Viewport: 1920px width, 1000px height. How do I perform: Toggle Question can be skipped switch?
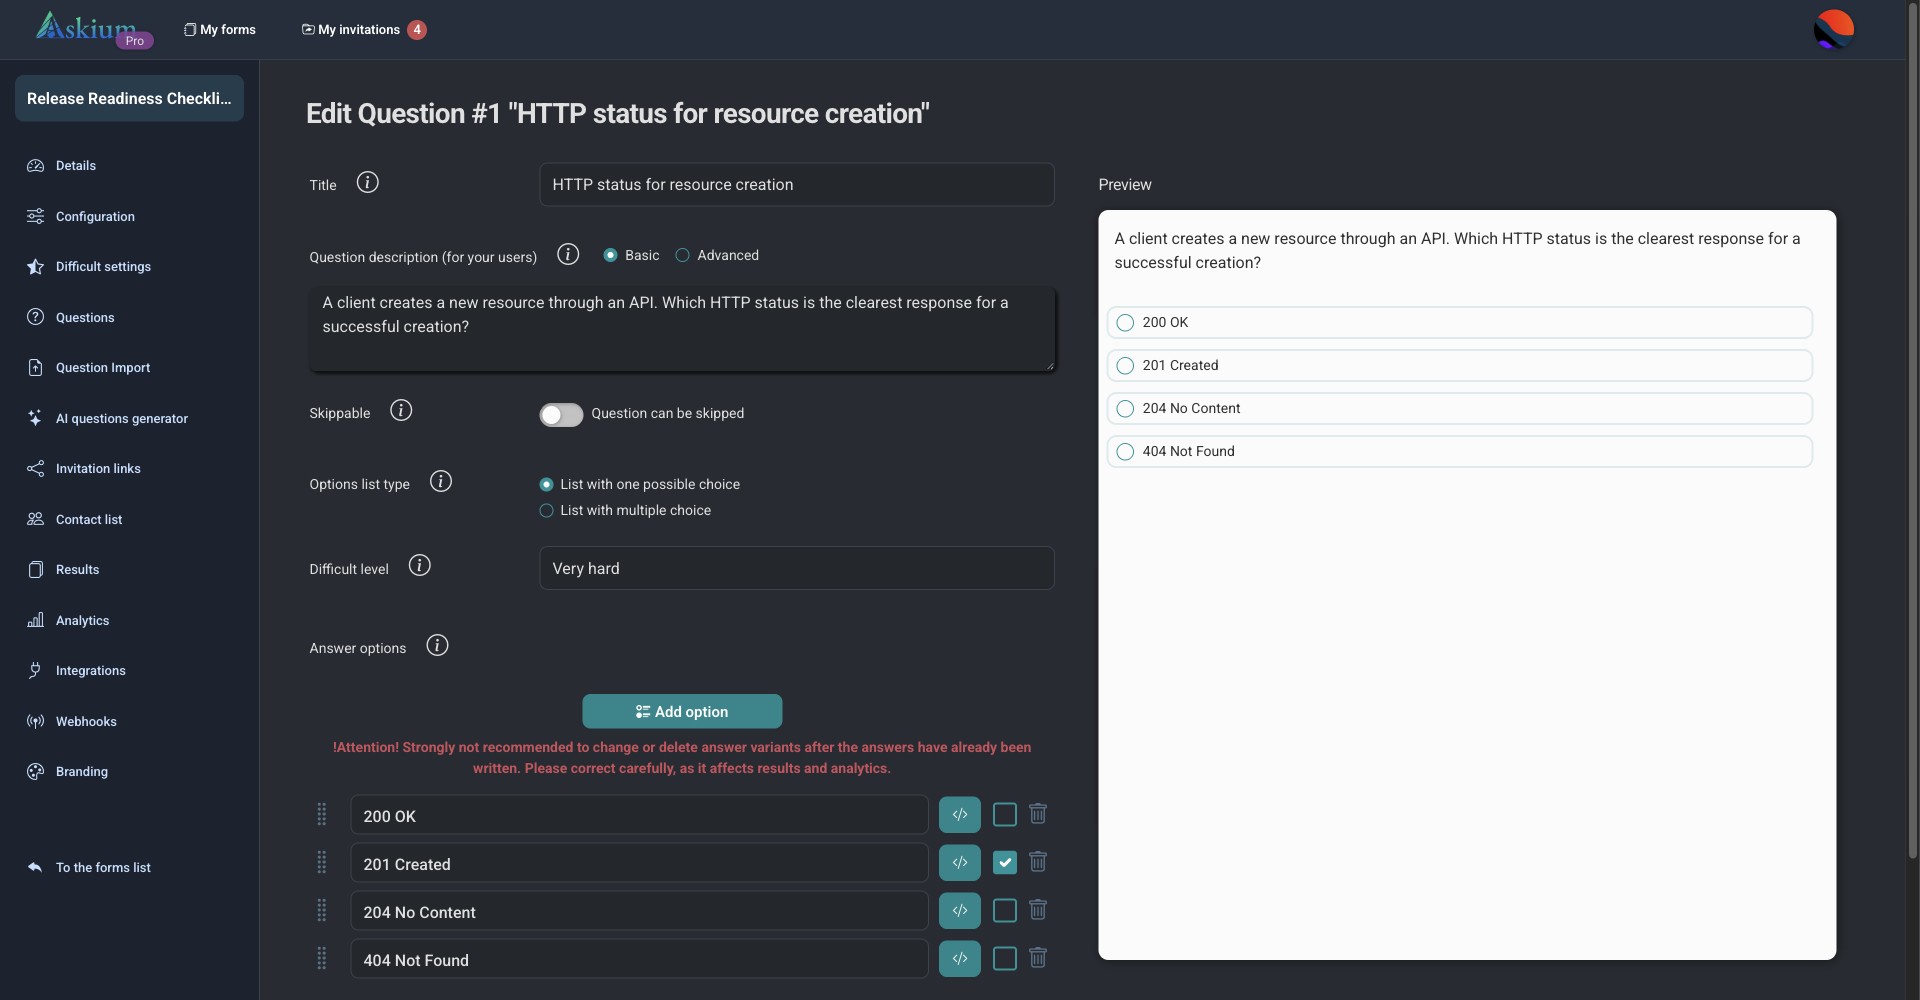click(561, 415)
